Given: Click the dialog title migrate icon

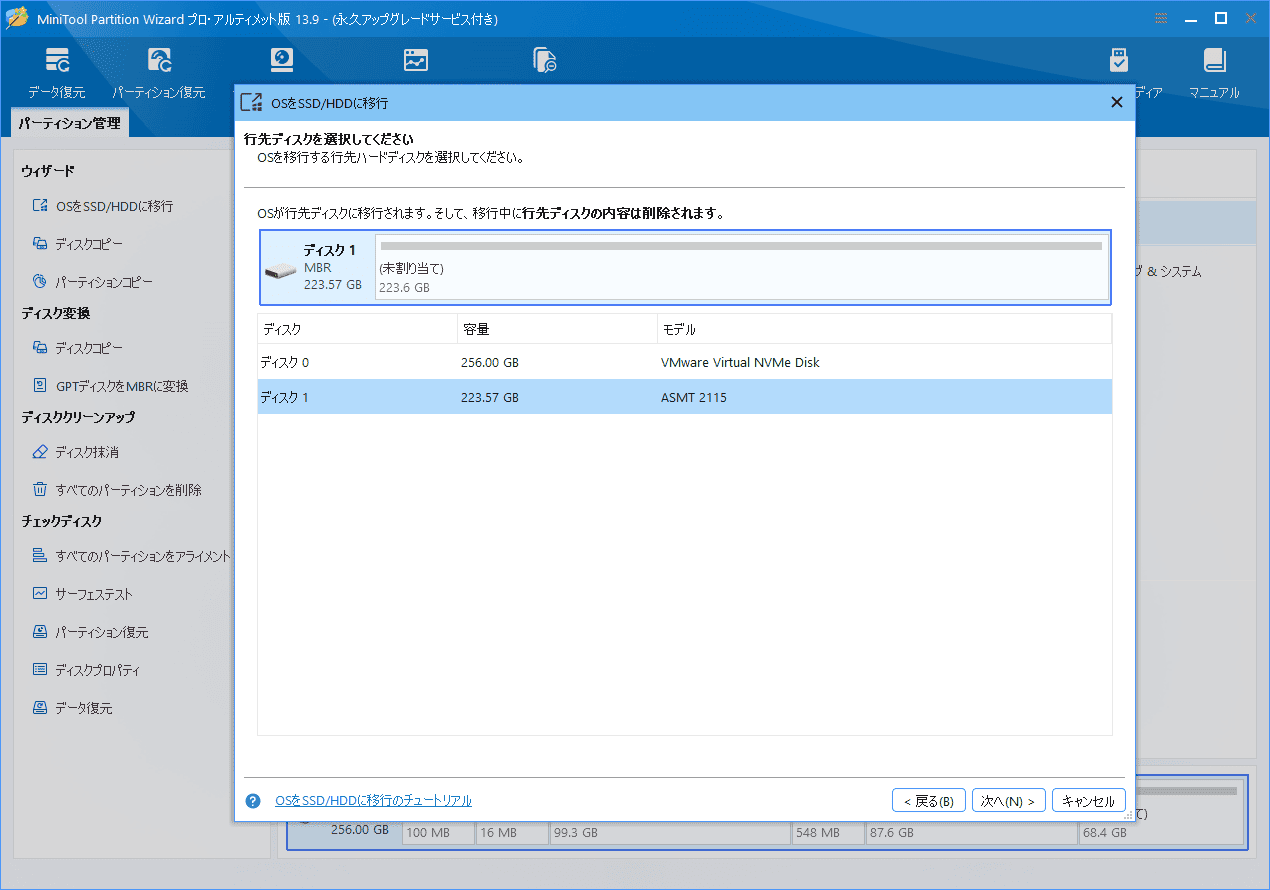Looking at the screenshot, I should tap(252, 103).
